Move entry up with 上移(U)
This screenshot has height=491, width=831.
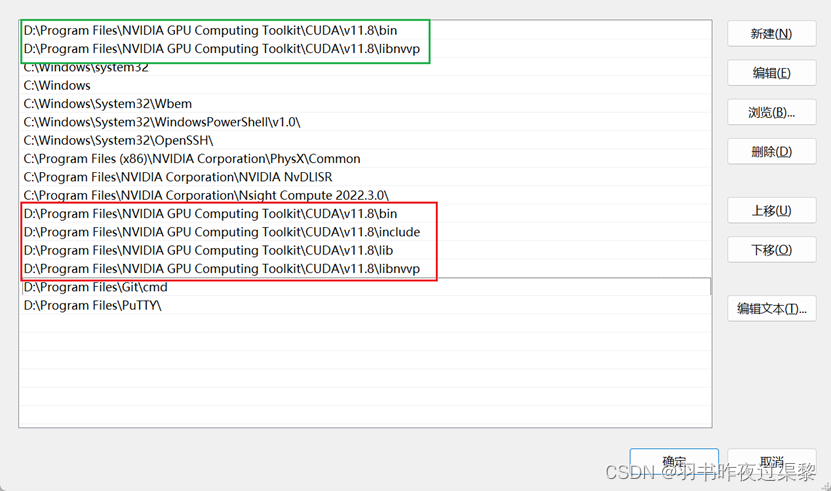click(772, 211)
